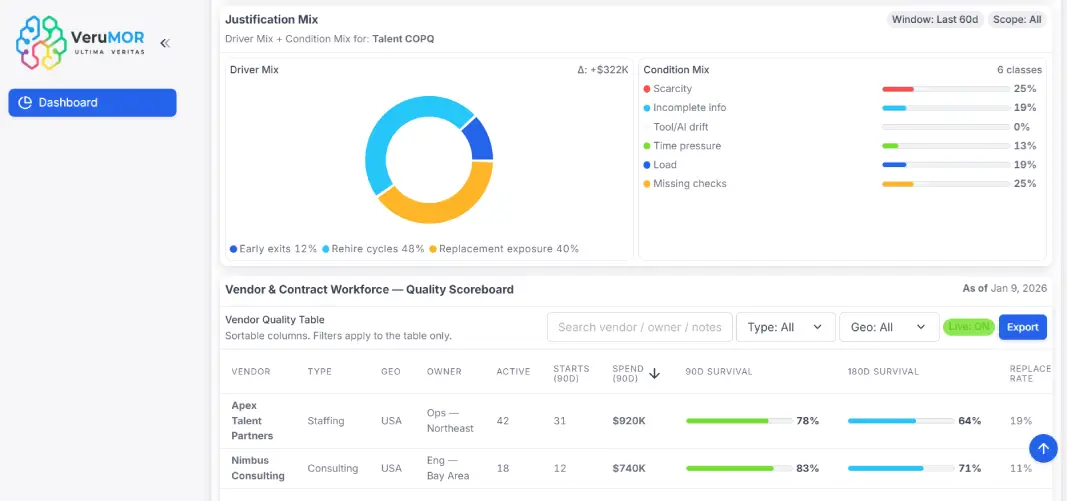This screenshot has width=1067, height=501.
Task: Open the Geo: All dropdown
Action: 888,327
